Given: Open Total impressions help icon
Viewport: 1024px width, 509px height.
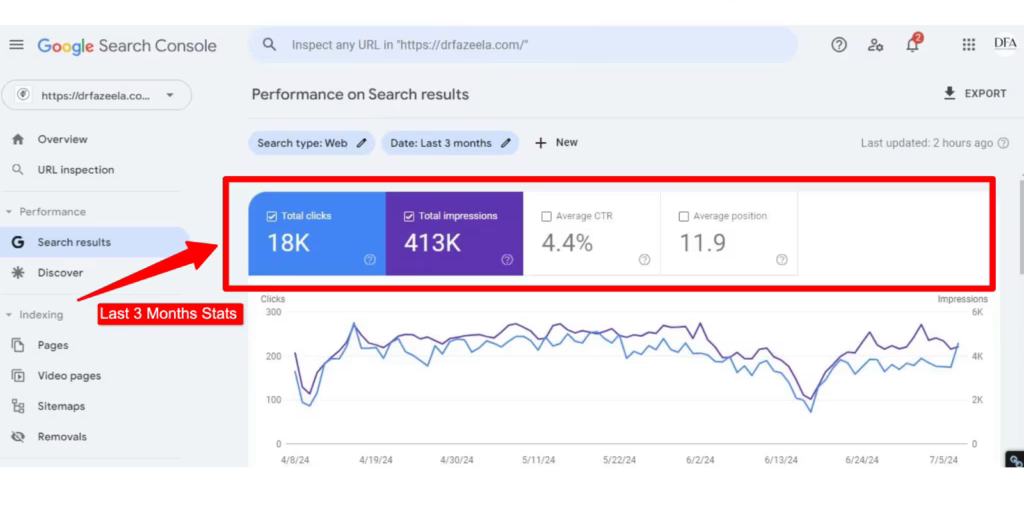Looking at the screenshot, I should pos(507,259).
